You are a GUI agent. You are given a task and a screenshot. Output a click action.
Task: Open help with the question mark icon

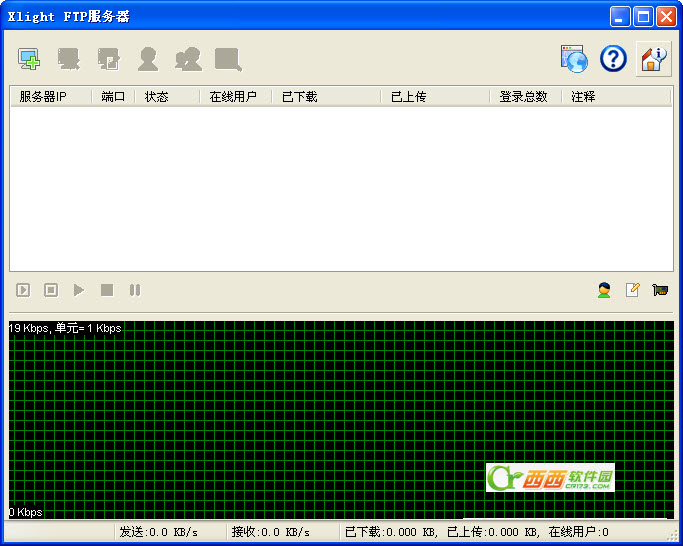coord(613,58)
